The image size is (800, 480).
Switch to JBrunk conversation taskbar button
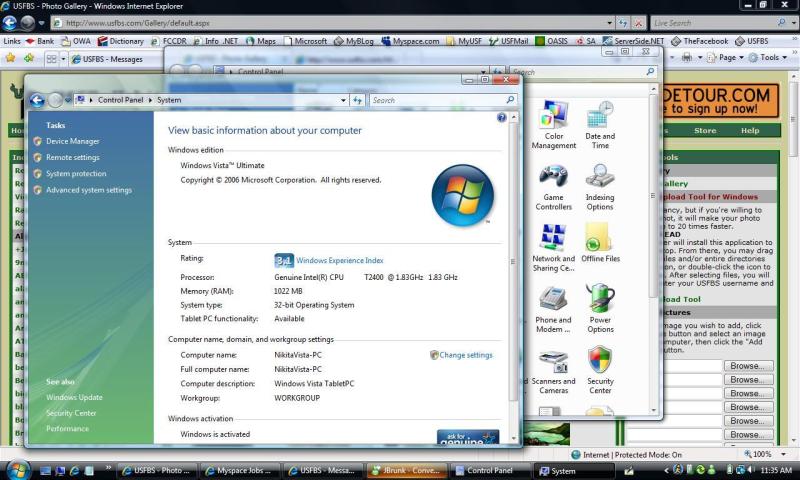click(407, 471)
